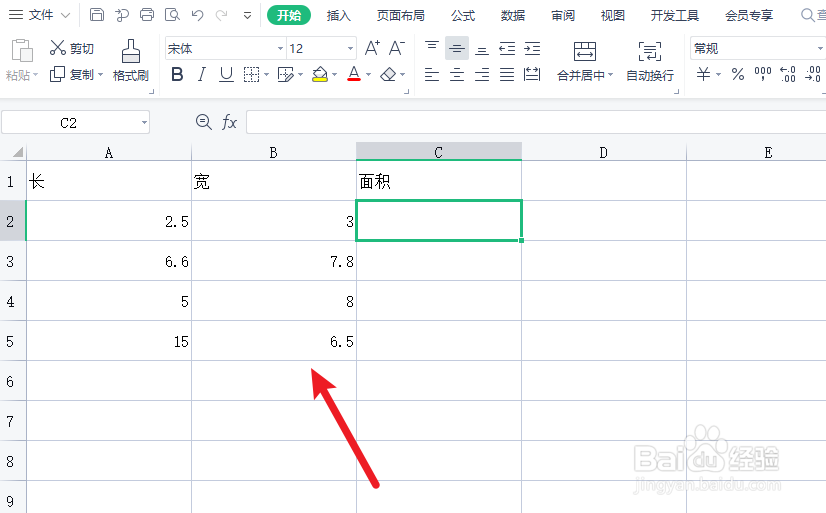Viewport: 826px width, 513px height.
Task: Click the 自动换行 wrap text button
Action: (650, 61)
